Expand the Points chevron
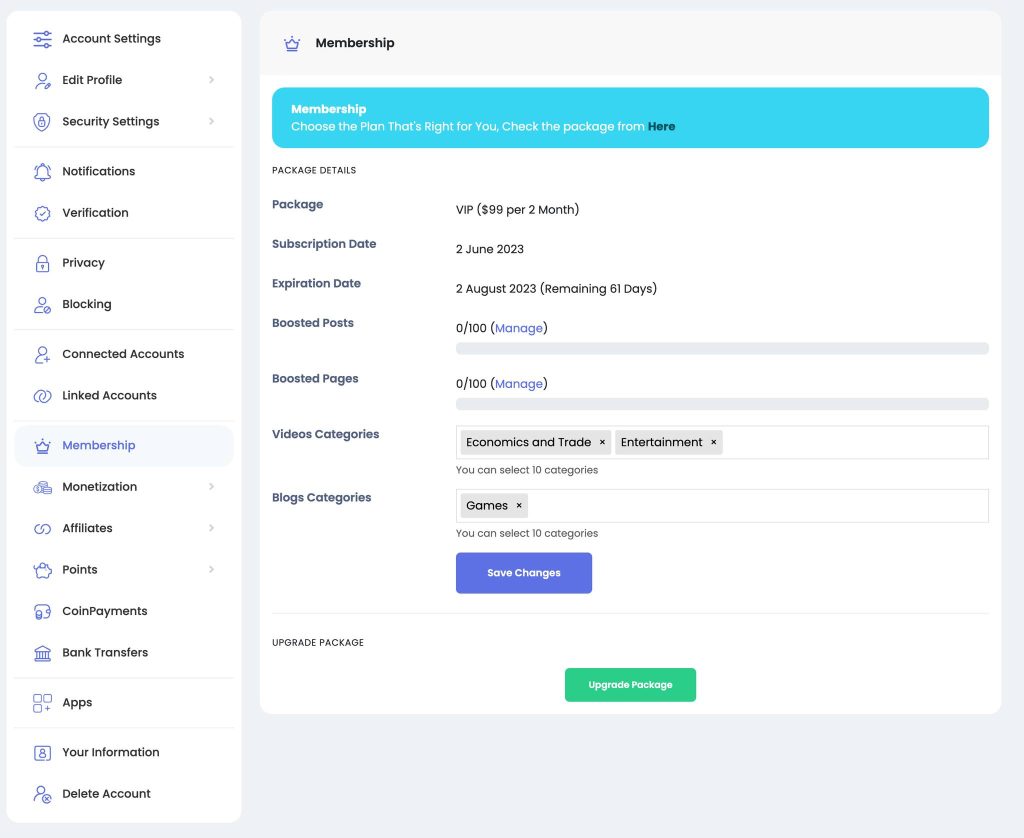1024x838 pixels. coord(211,570)
